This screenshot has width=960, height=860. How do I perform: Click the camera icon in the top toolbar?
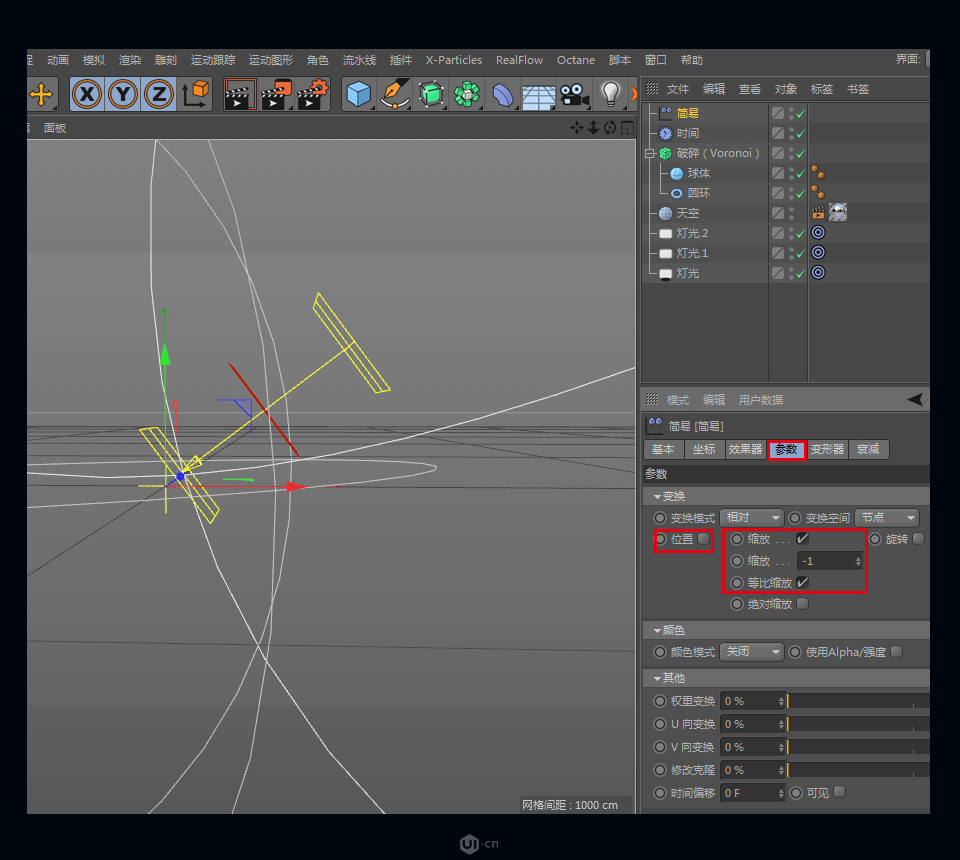[x=573, y=94]
